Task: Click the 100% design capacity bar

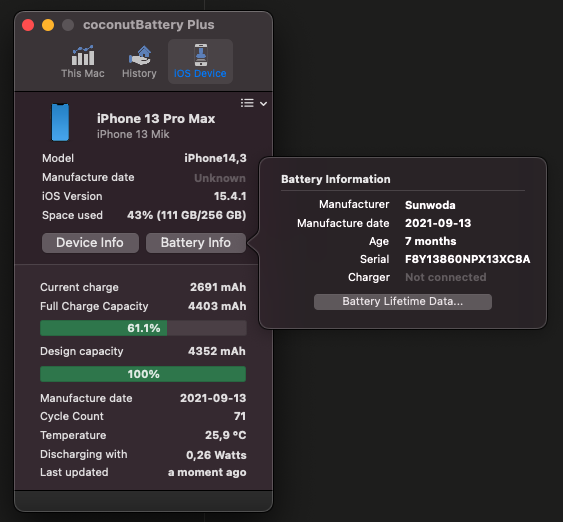Action: [143, 374]
